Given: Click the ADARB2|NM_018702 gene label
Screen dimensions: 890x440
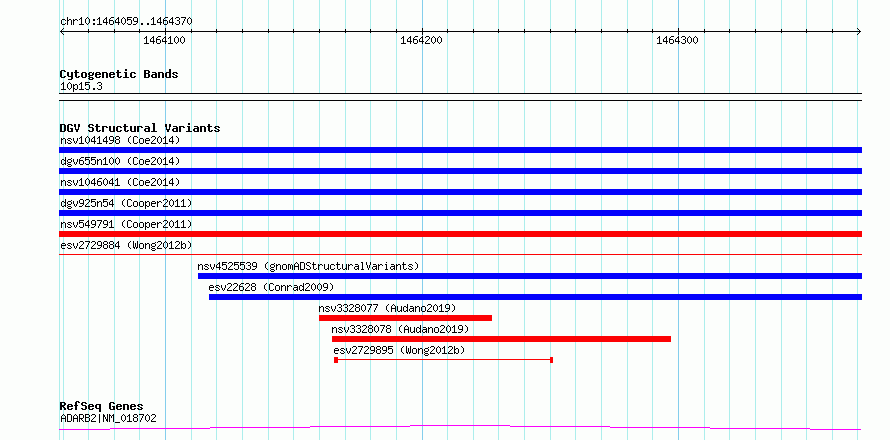Looking at the screenshot, I should (x=108, y=419).
